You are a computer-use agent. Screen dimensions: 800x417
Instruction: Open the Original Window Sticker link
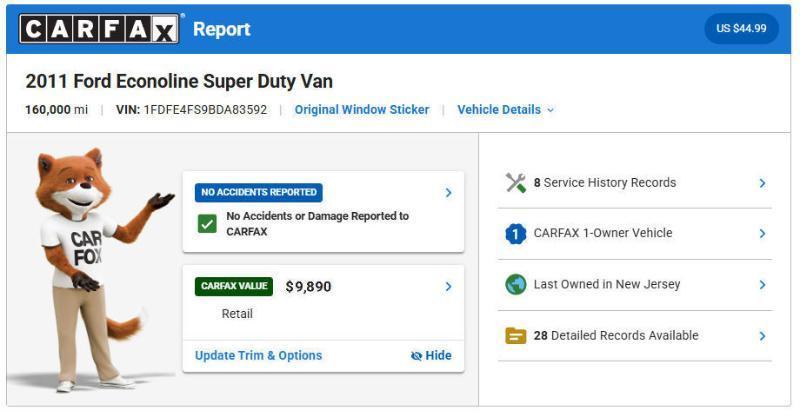tap(362, 110)
